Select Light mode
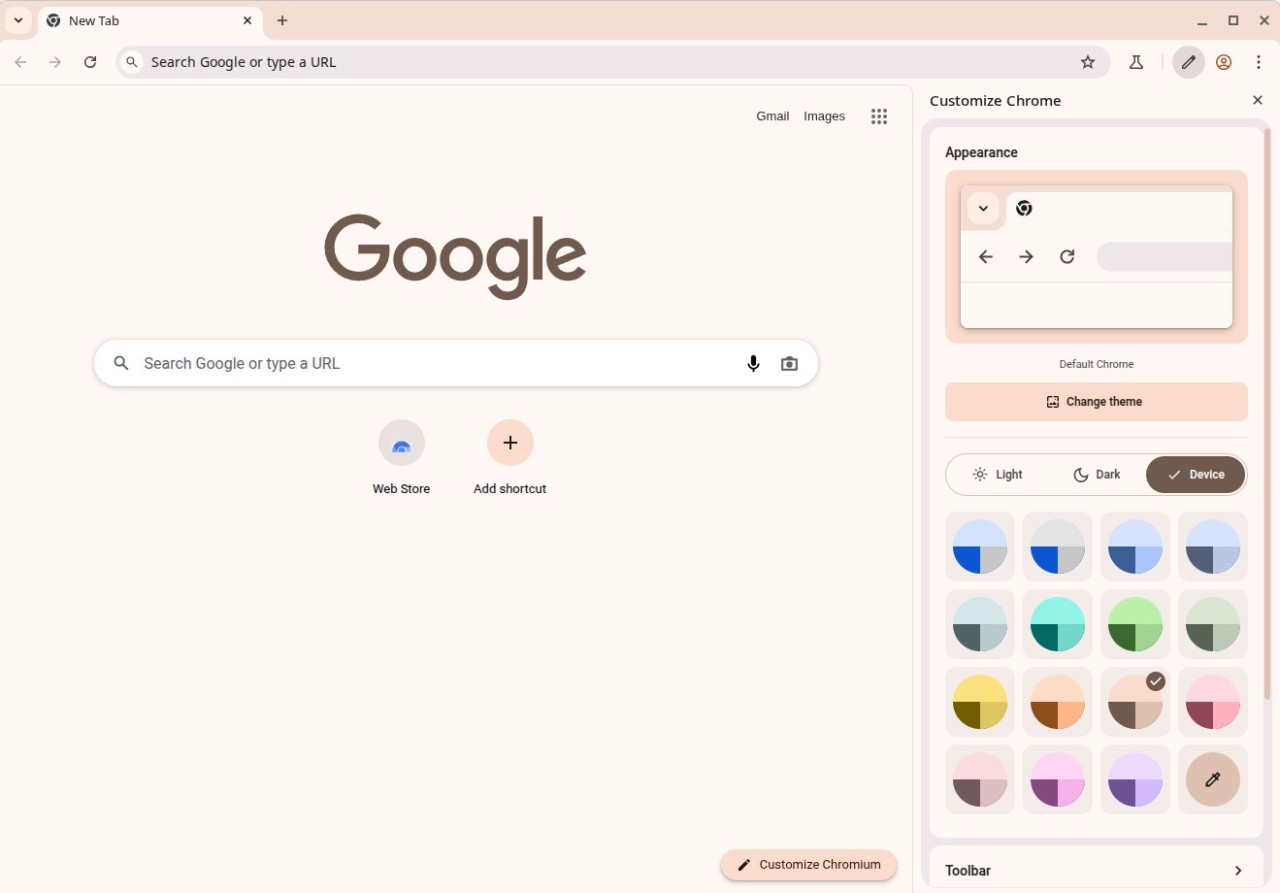1280x893 pixels. coord(998,474)
